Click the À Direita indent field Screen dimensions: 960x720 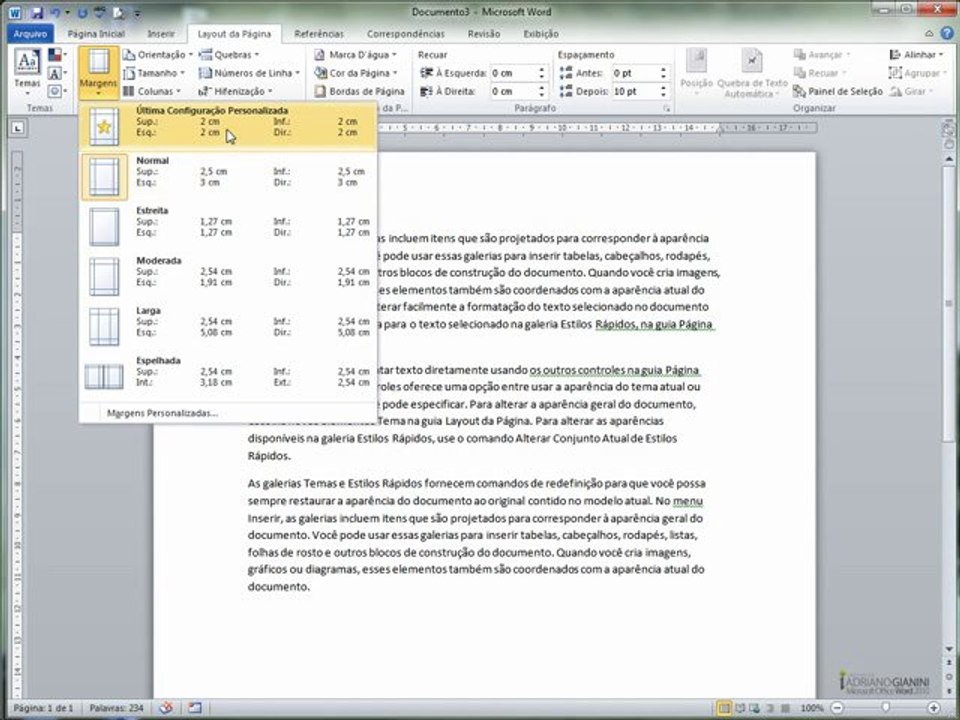pos(513,91)
